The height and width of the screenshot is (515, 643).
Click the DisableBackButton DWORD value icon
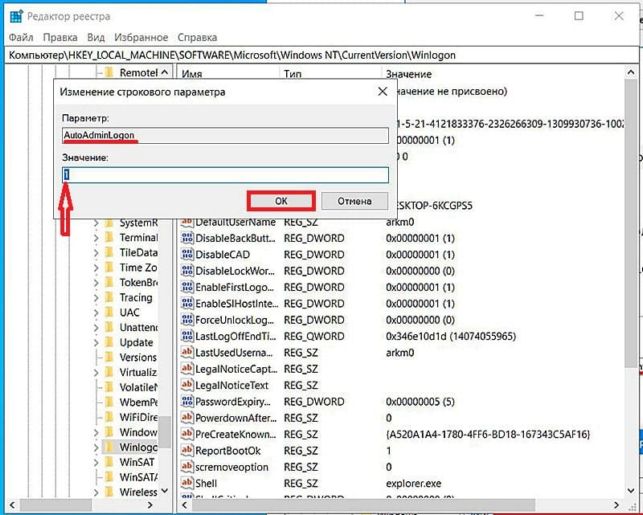point(187,238)
